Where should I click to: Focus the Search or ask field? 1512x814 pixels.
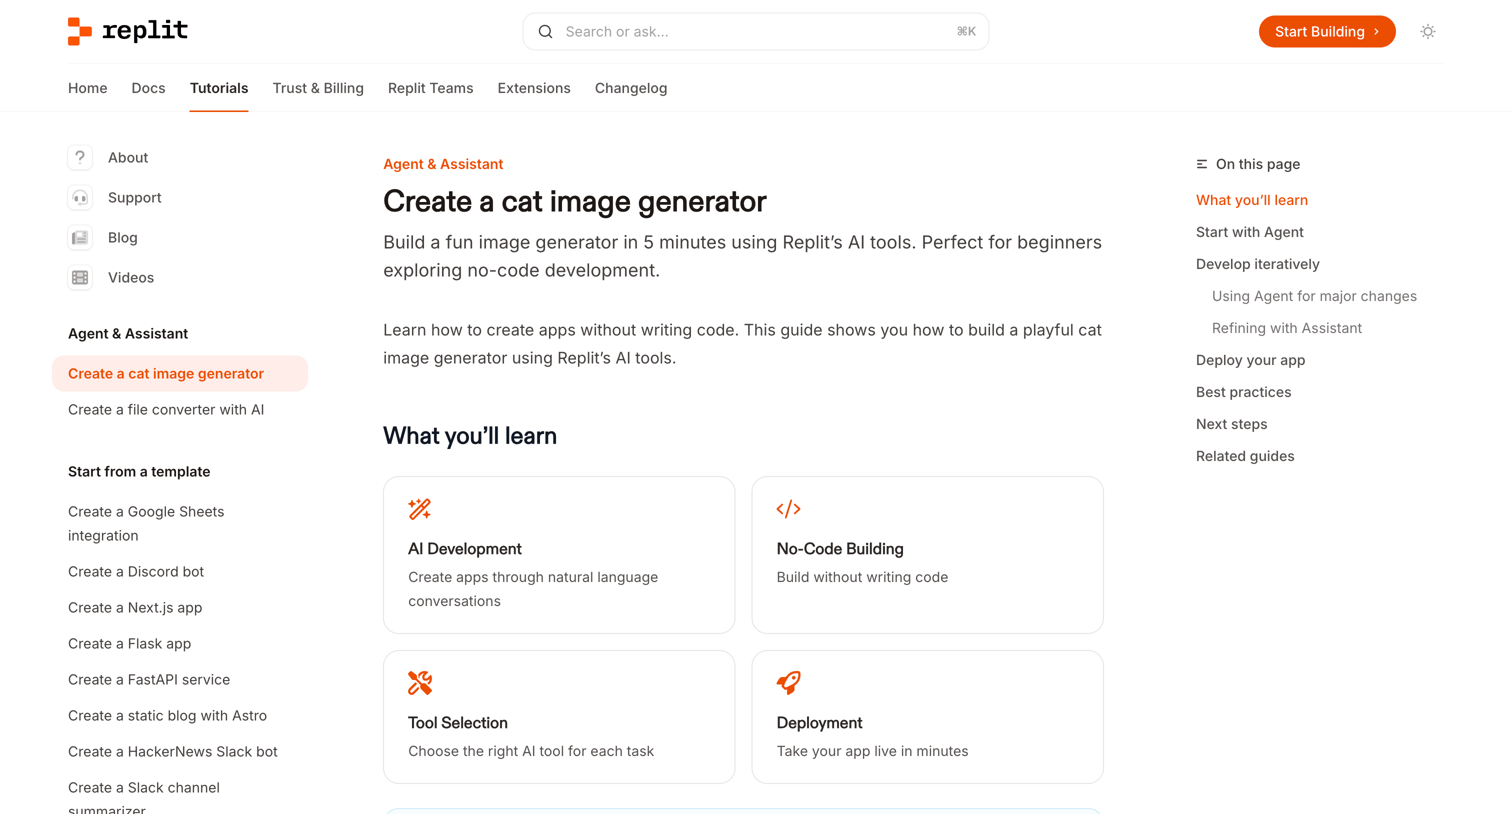click(756, 32)
